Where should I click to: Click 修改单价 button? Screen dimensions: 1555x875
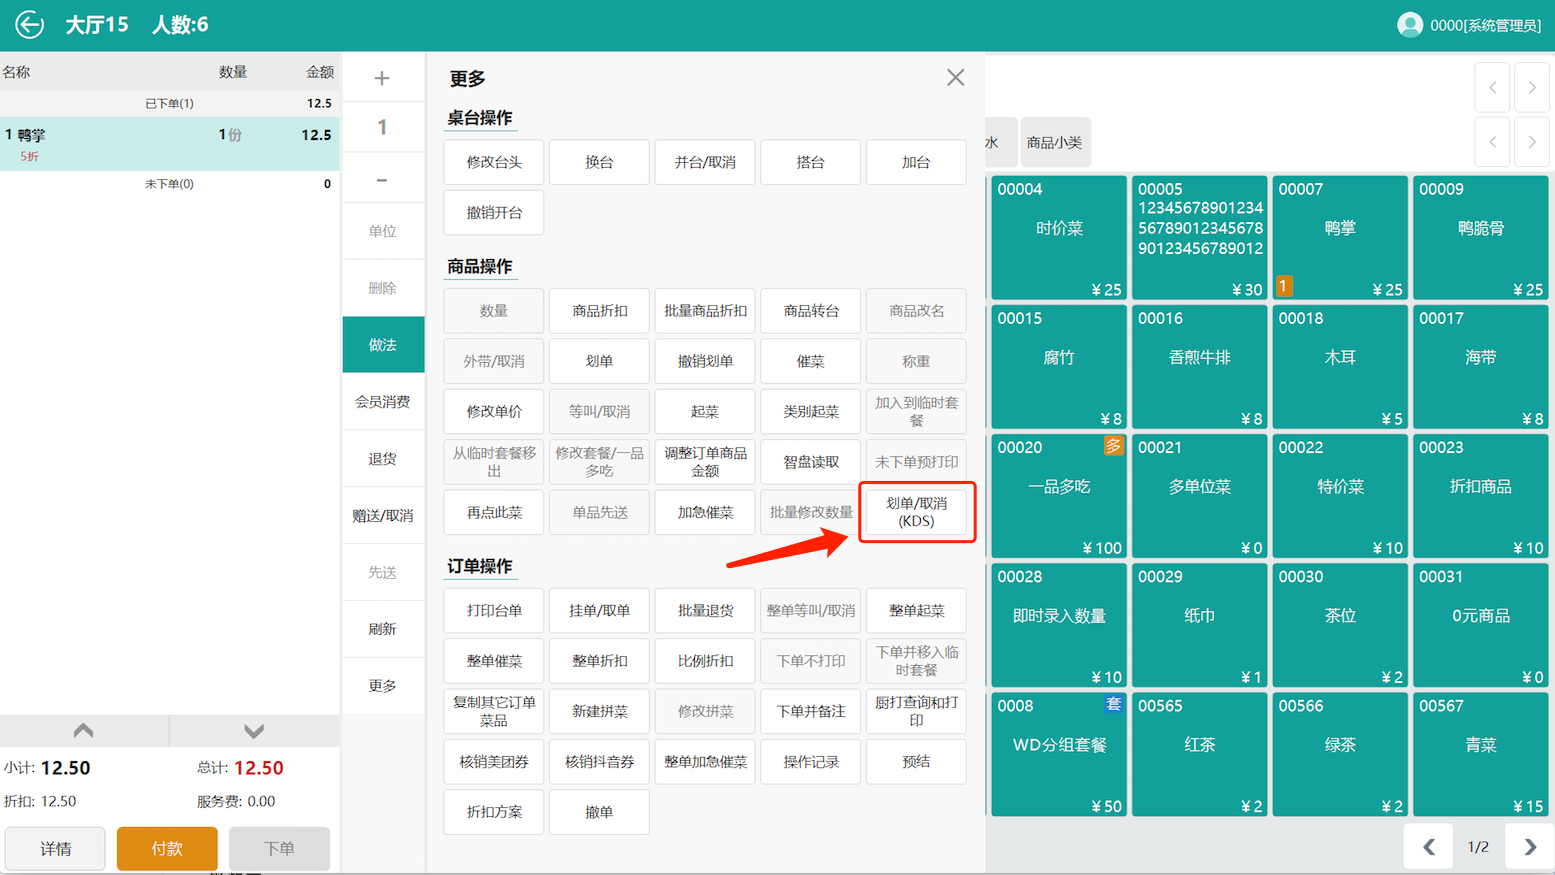[494, 411]
